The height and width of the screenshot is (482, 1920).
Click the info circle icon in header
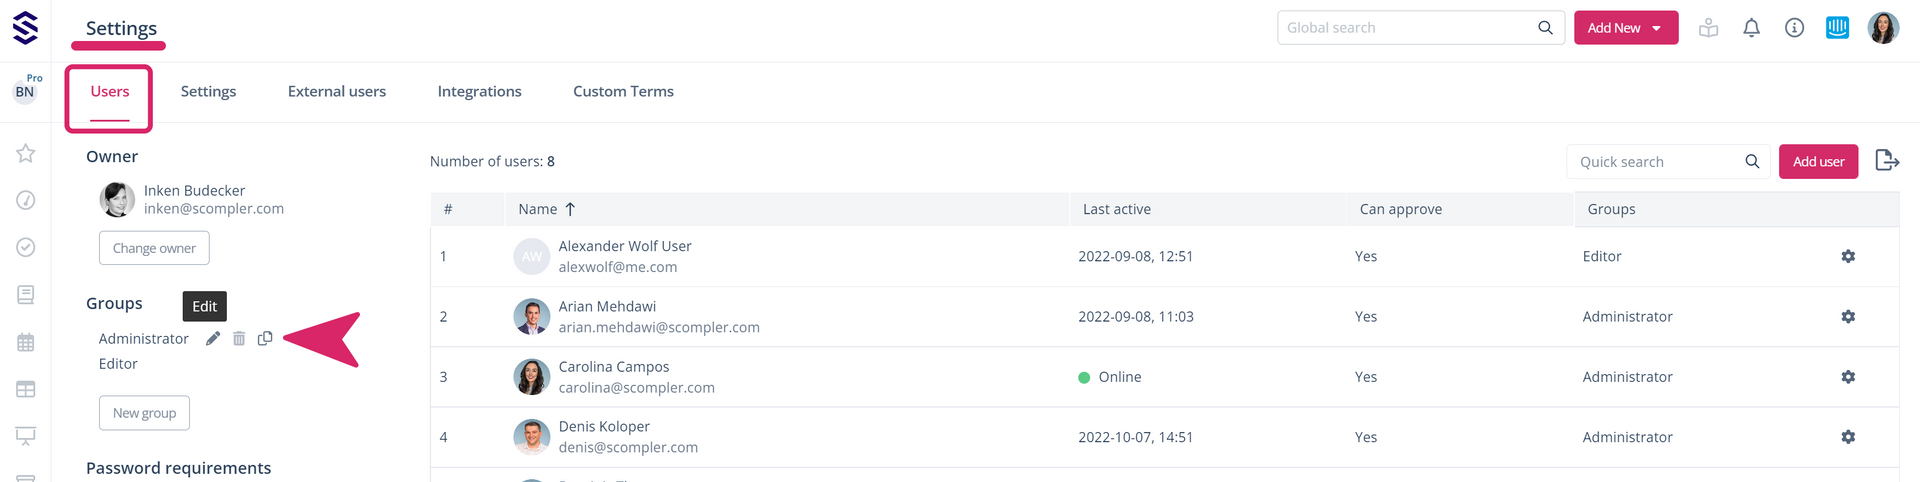(1794, 28)
